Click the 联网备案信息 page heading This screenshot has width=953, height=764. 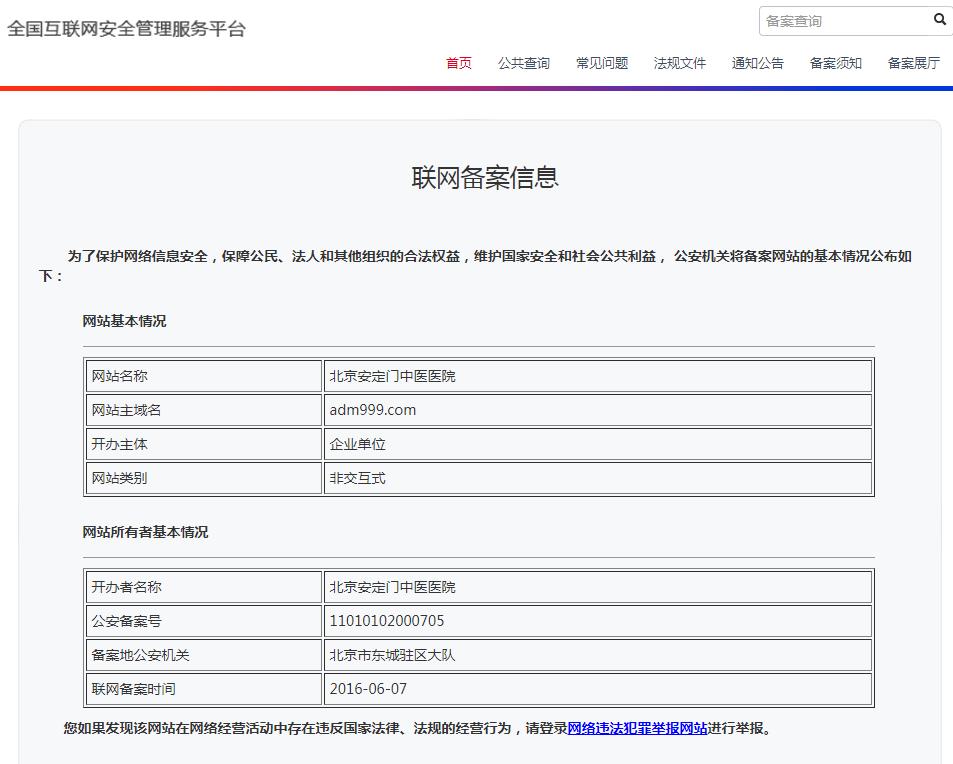point(485,177)
